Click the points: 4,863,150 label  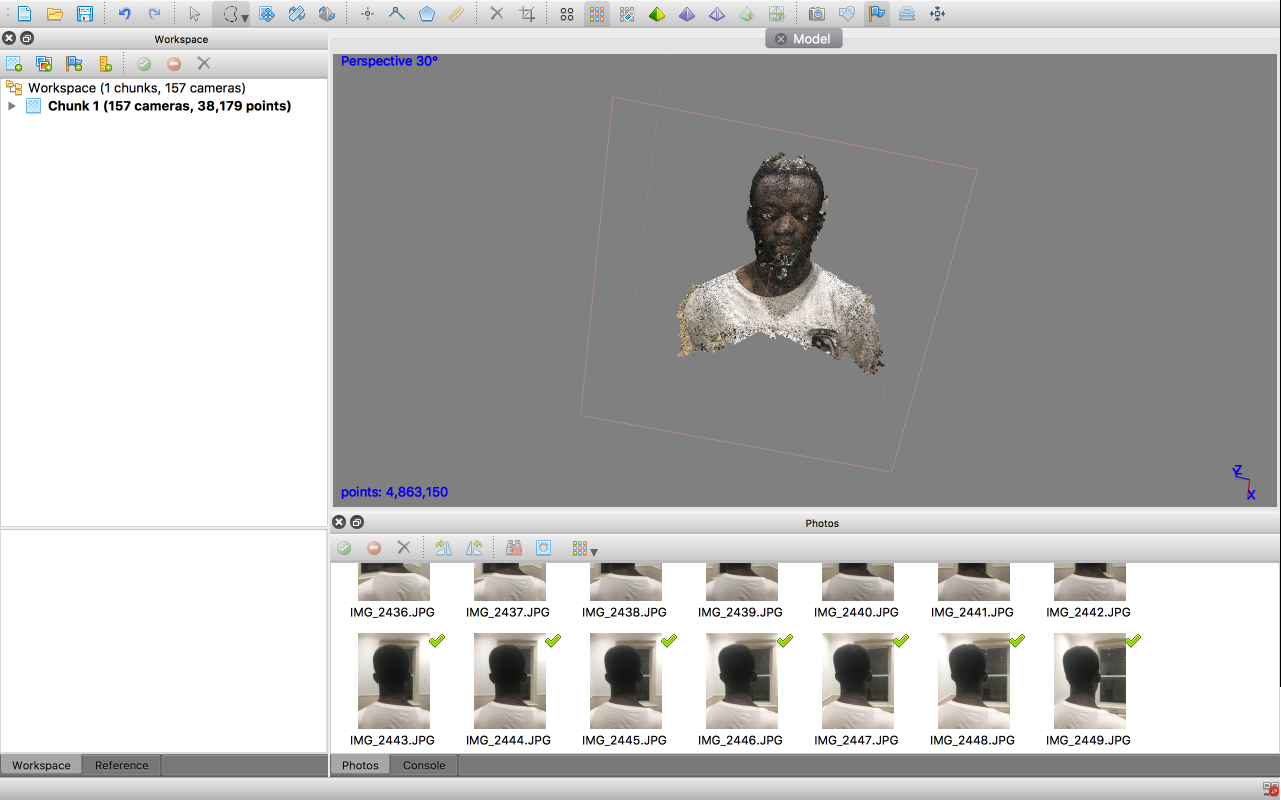394,492
